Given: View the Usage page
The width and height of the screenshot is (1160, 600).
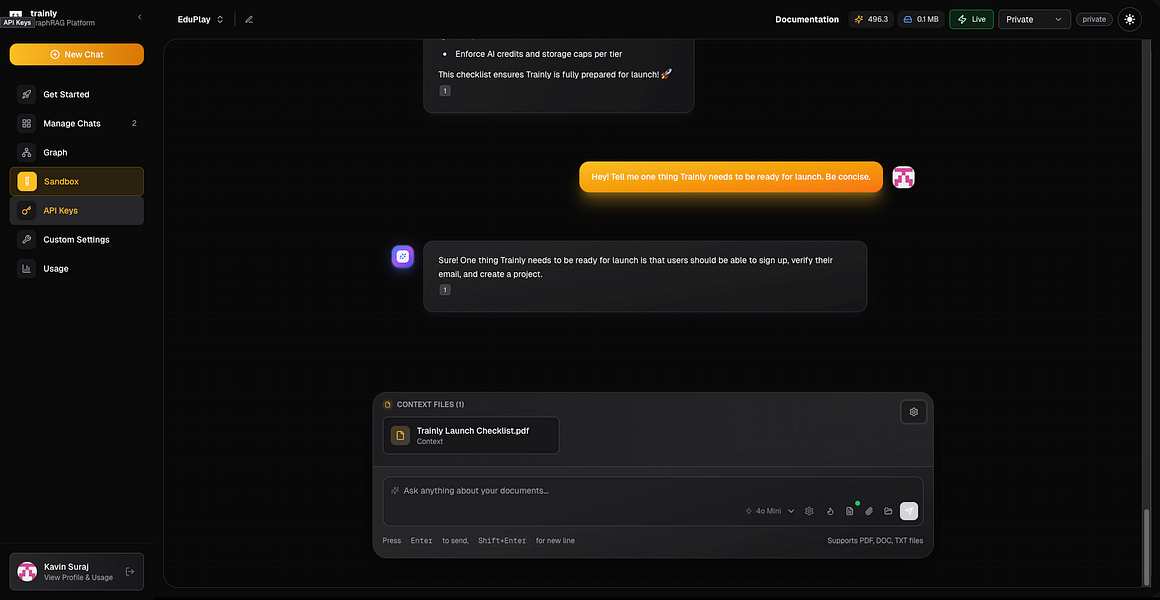Looking at the screenshot, I should [76, 269].
